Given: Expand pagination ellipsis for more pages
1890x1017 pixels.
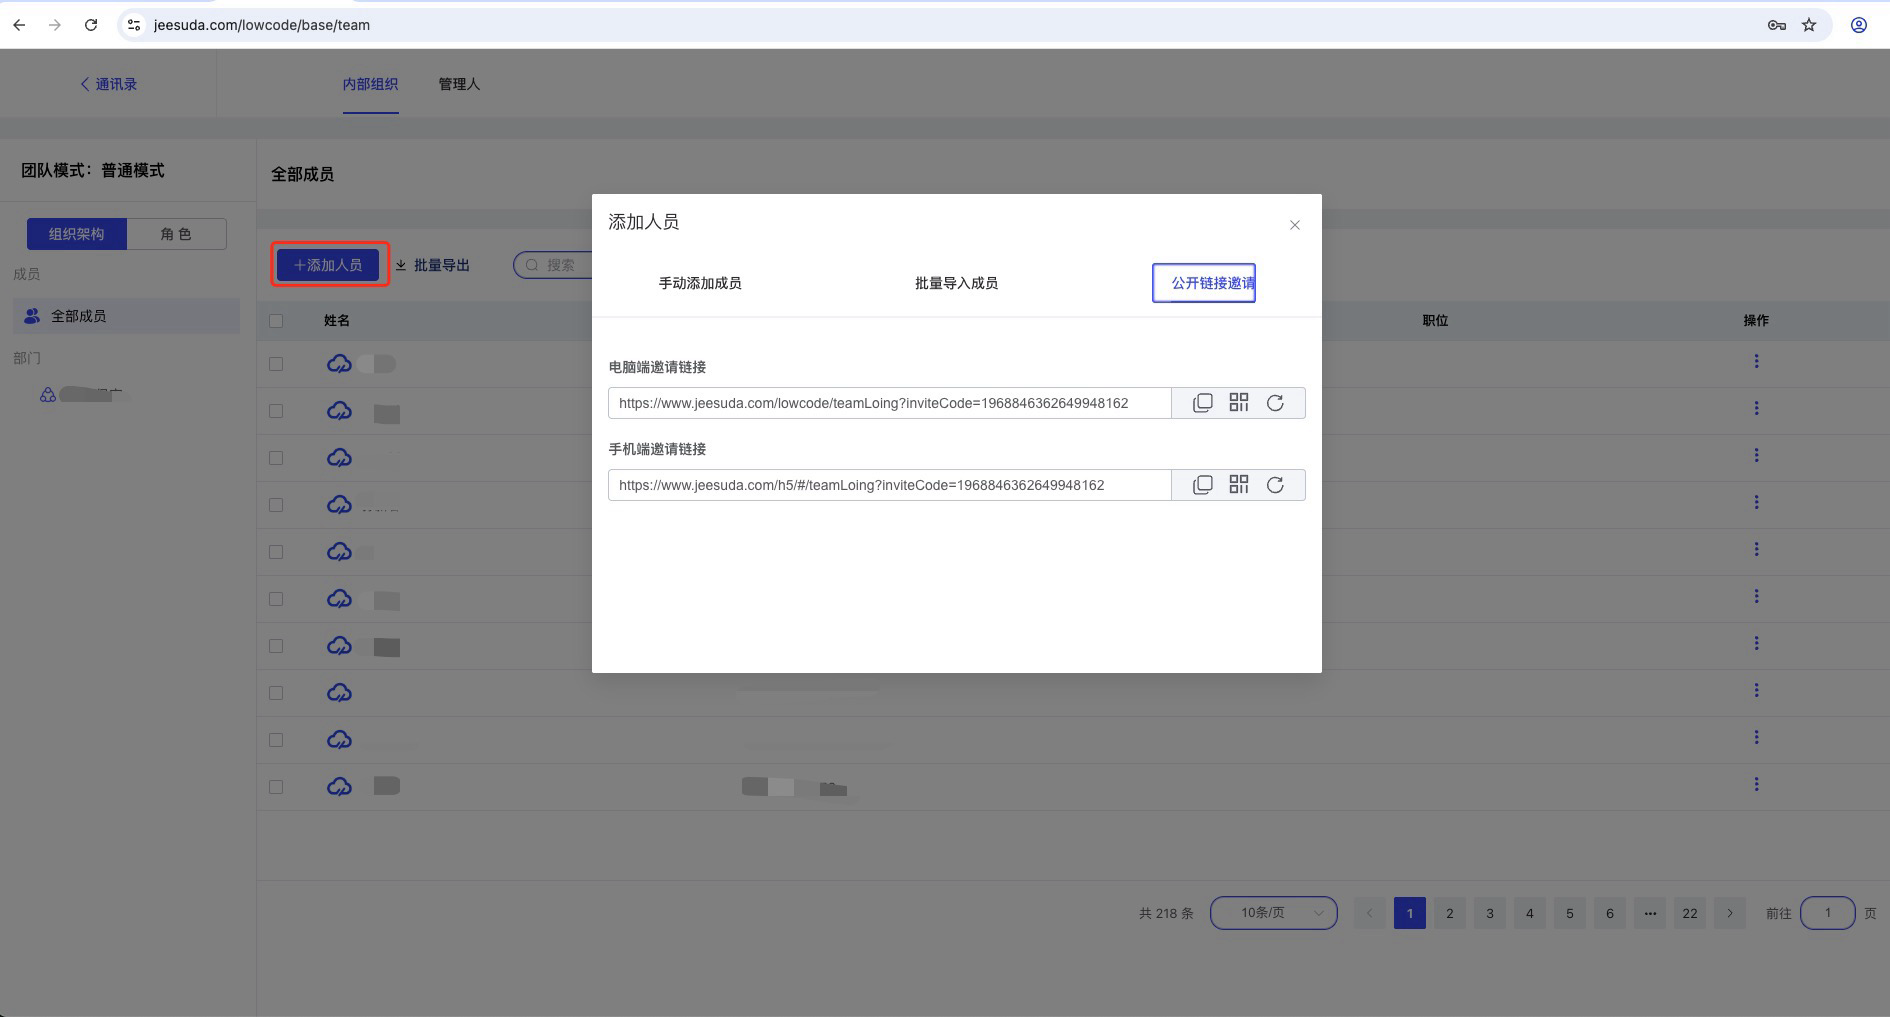Looking at the screenshot, I should pos(1649,913).
